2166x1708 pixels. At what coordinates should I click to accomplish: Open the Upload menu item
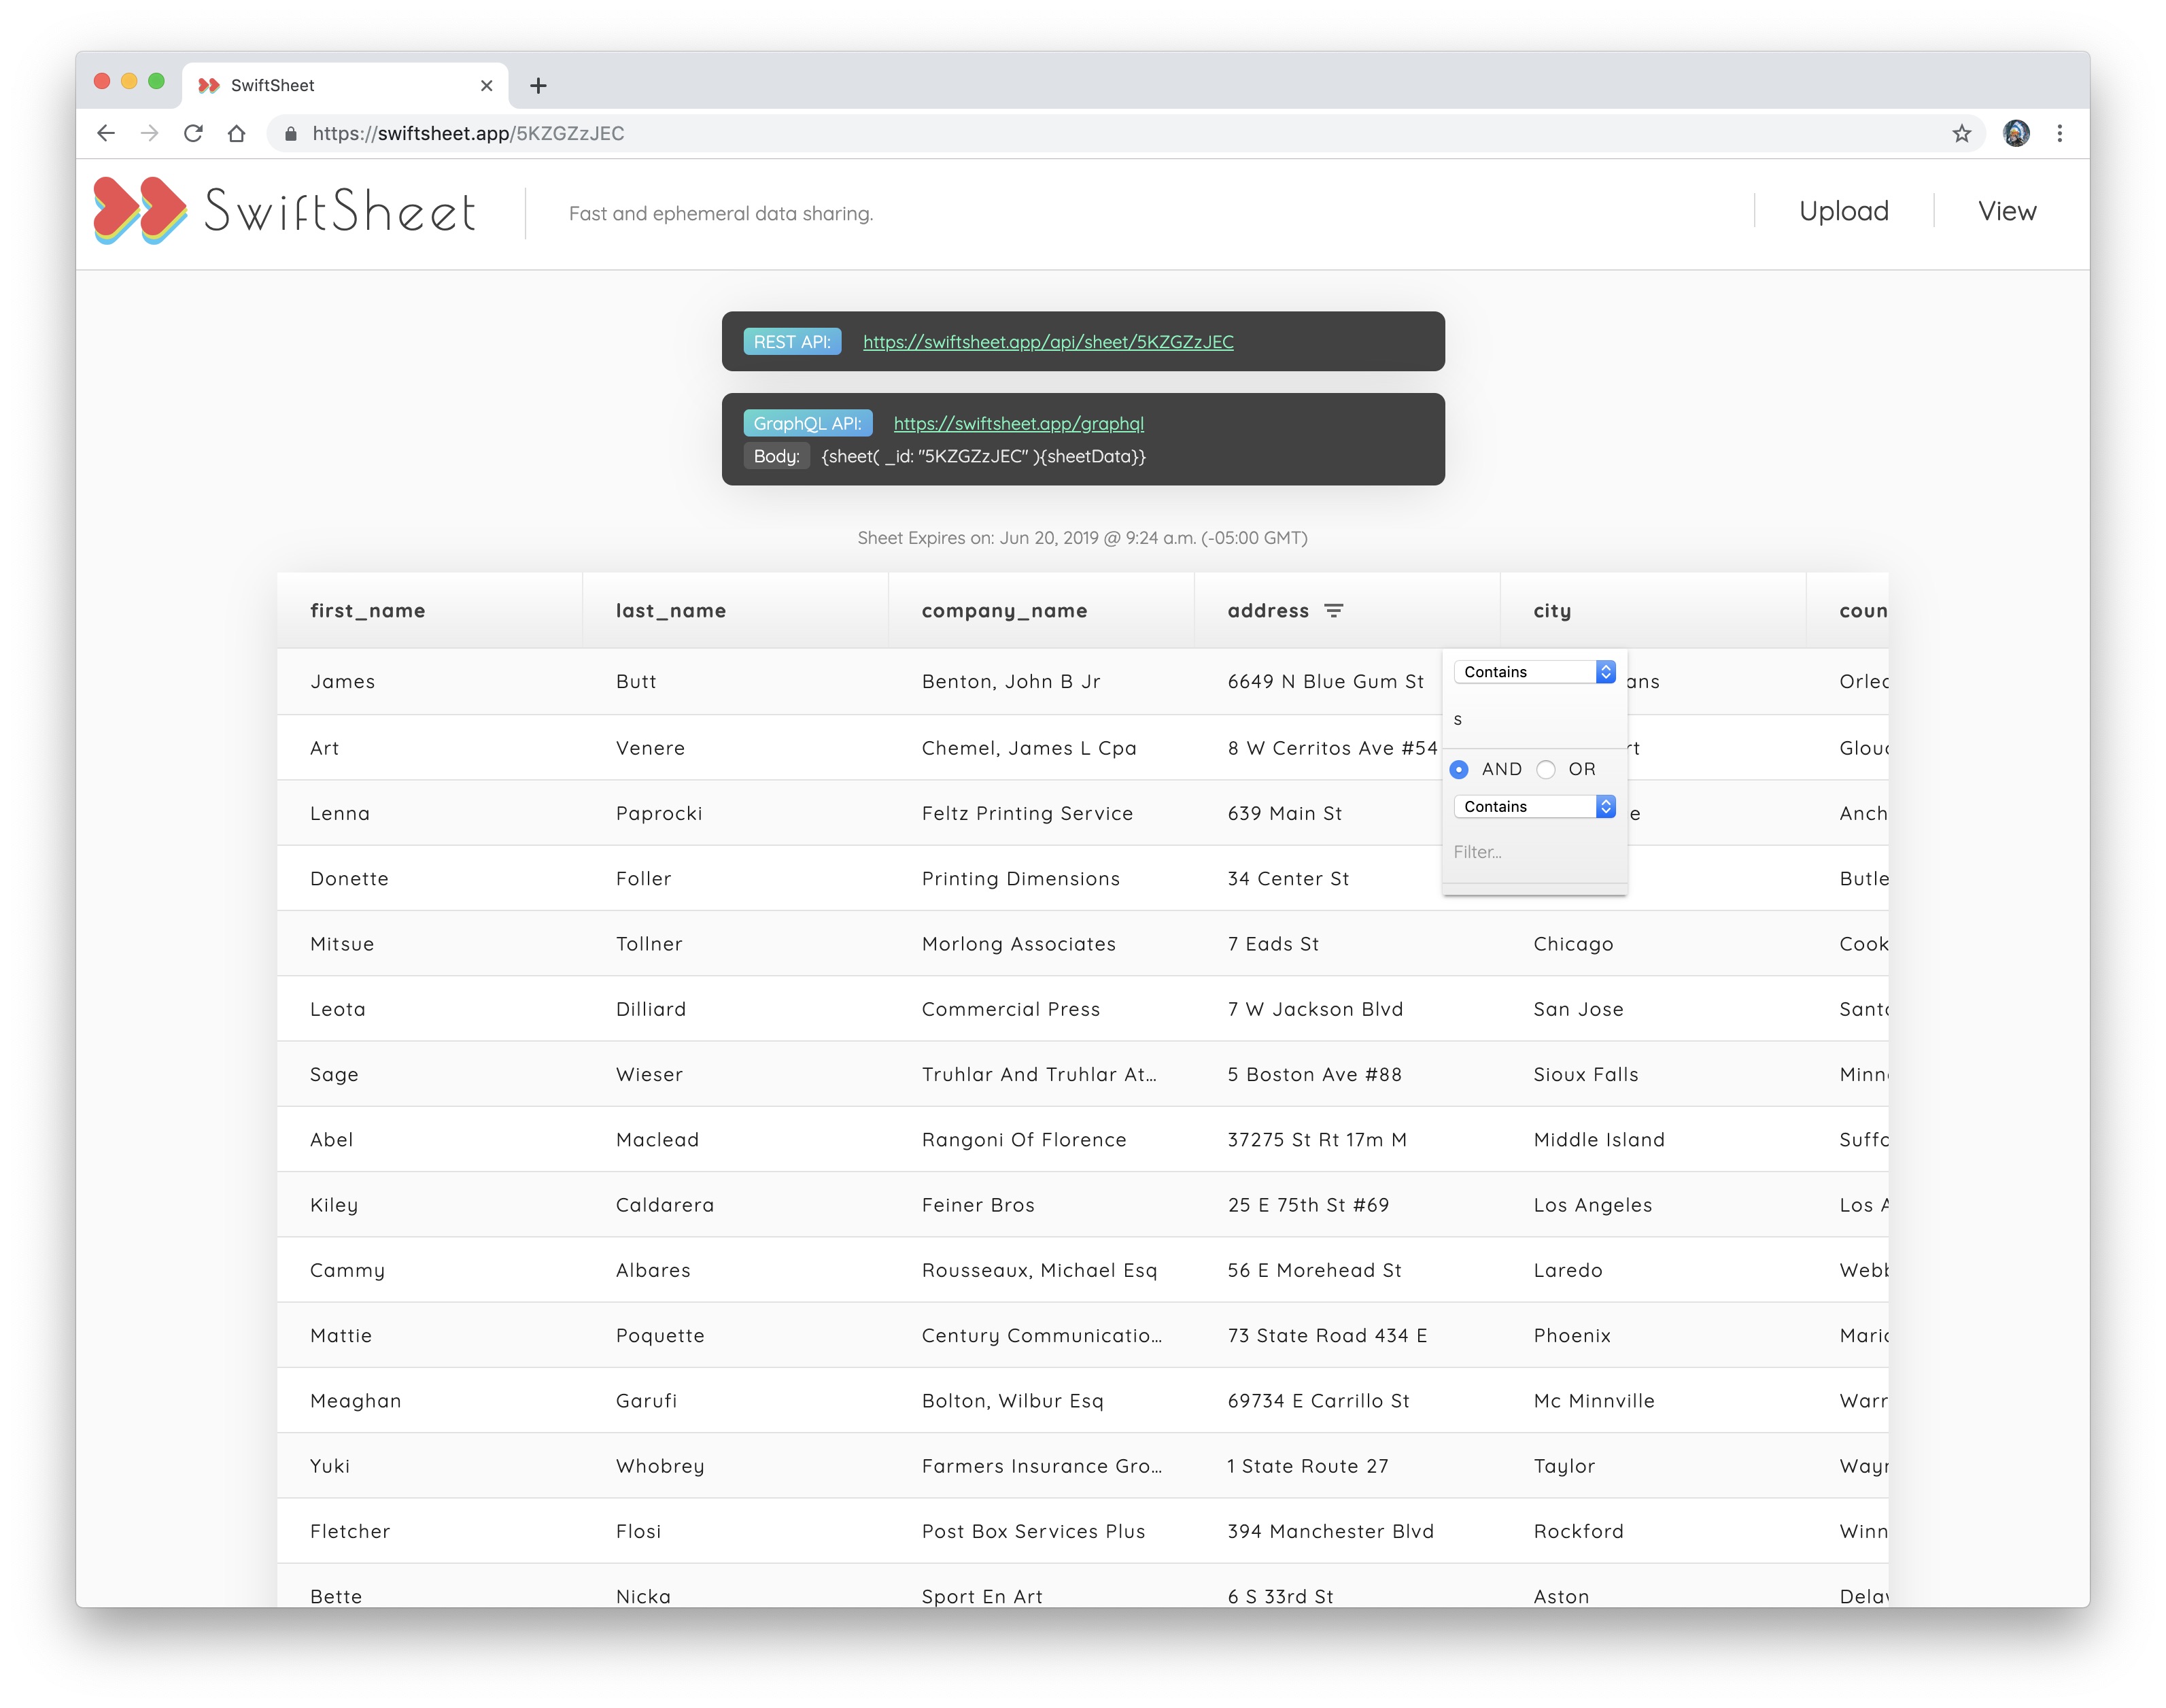click(x=1843, y=211)
